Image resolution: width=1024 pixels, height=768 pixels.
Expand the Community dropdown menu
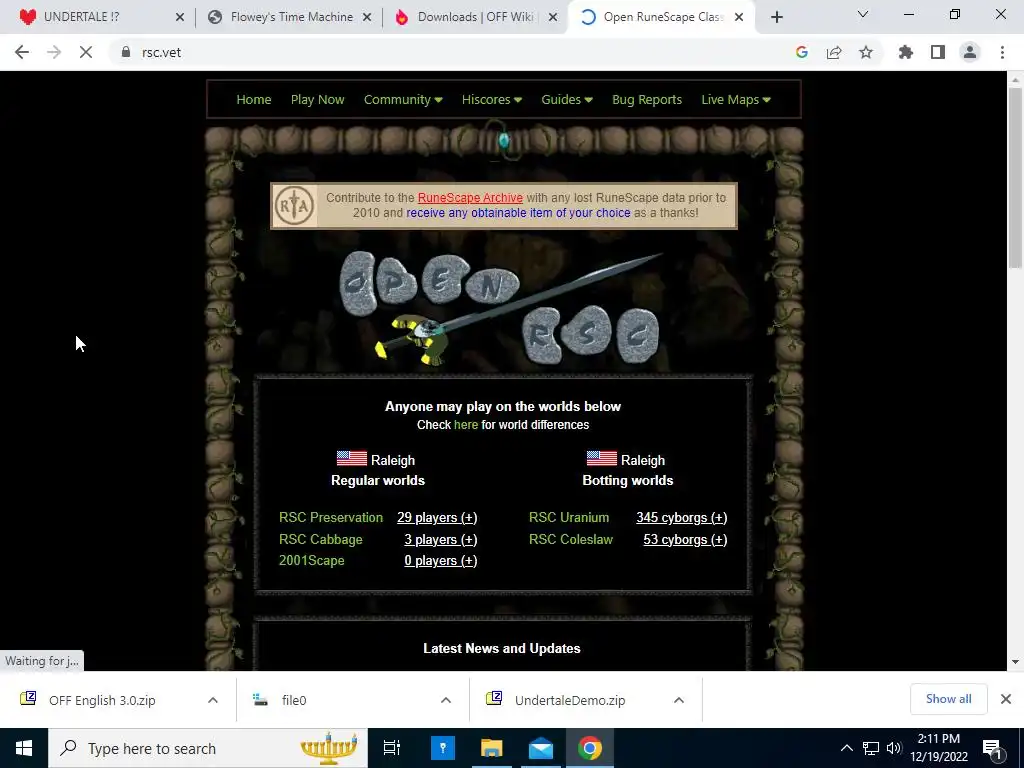click(x=403, y=99)
